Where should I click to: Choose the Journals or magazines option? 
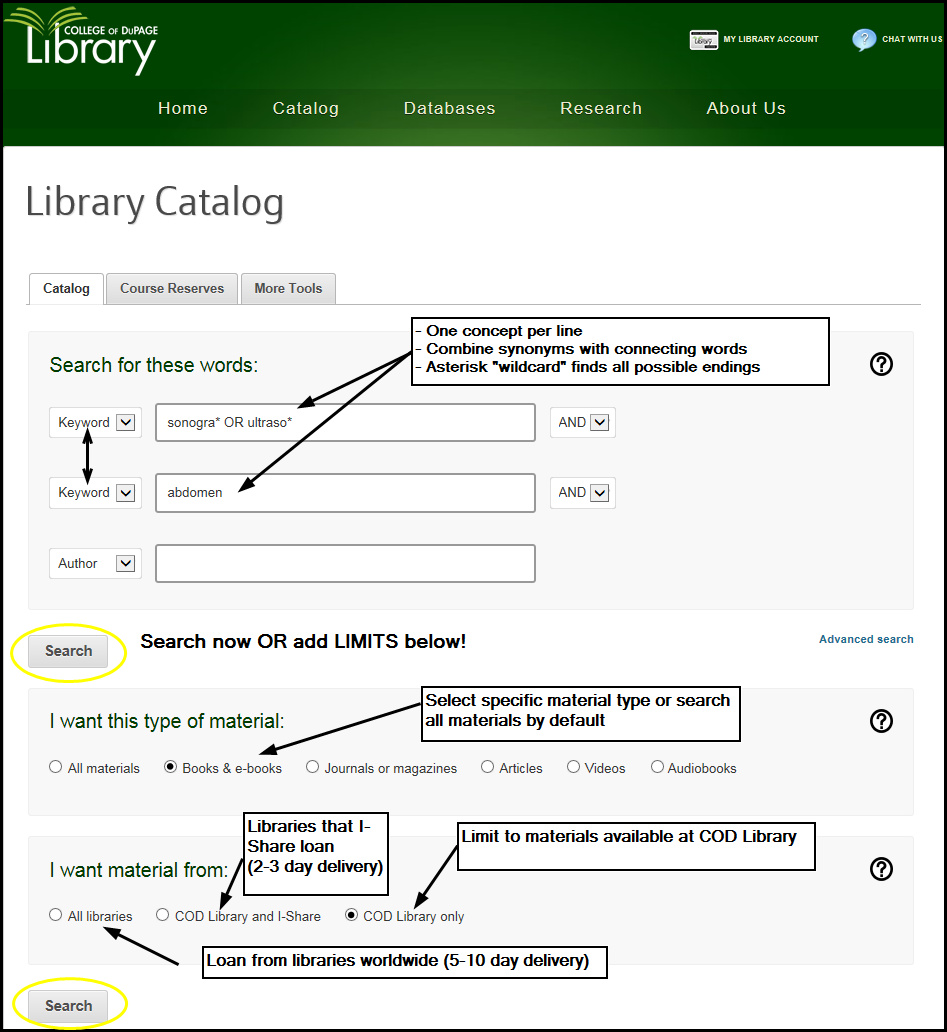tap(313, 767)
